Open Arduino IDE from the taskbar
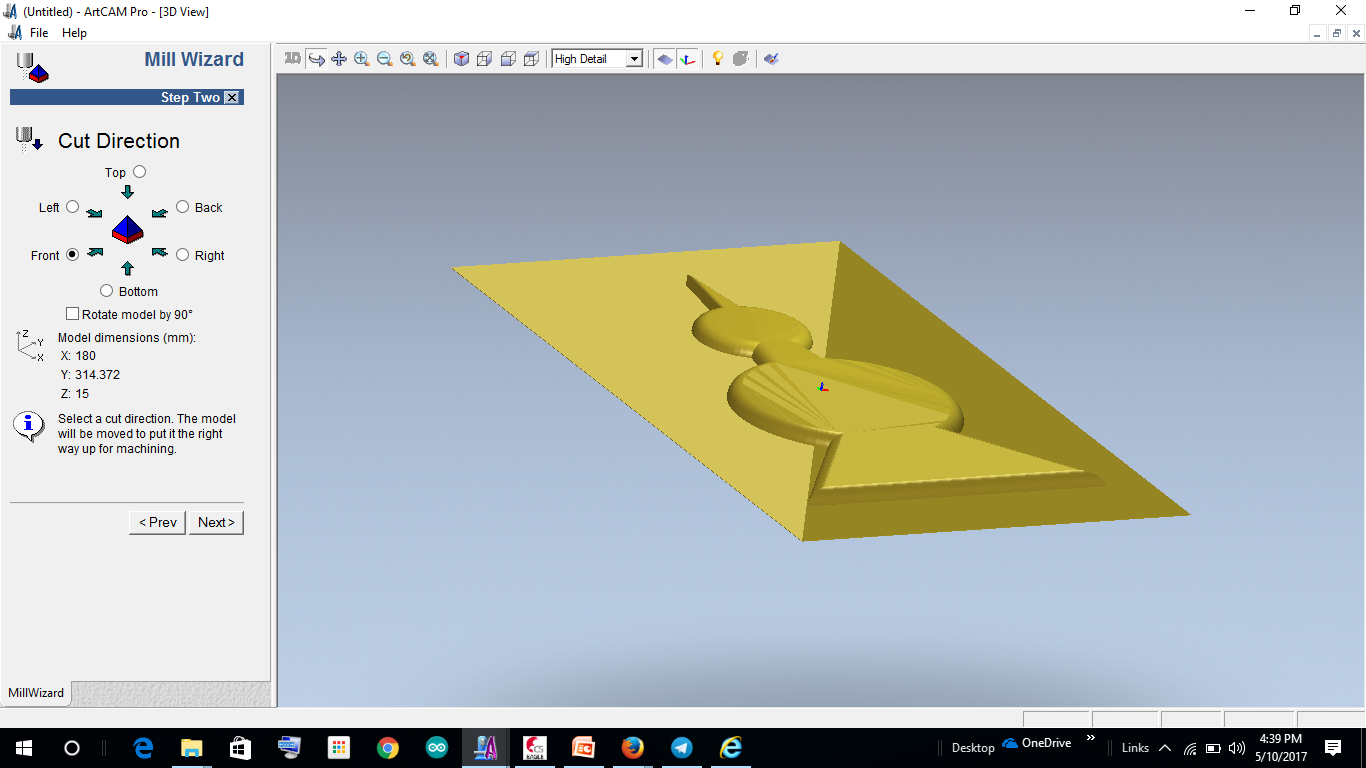Viewport: 1366px width, 768px height. coord(437,748)
